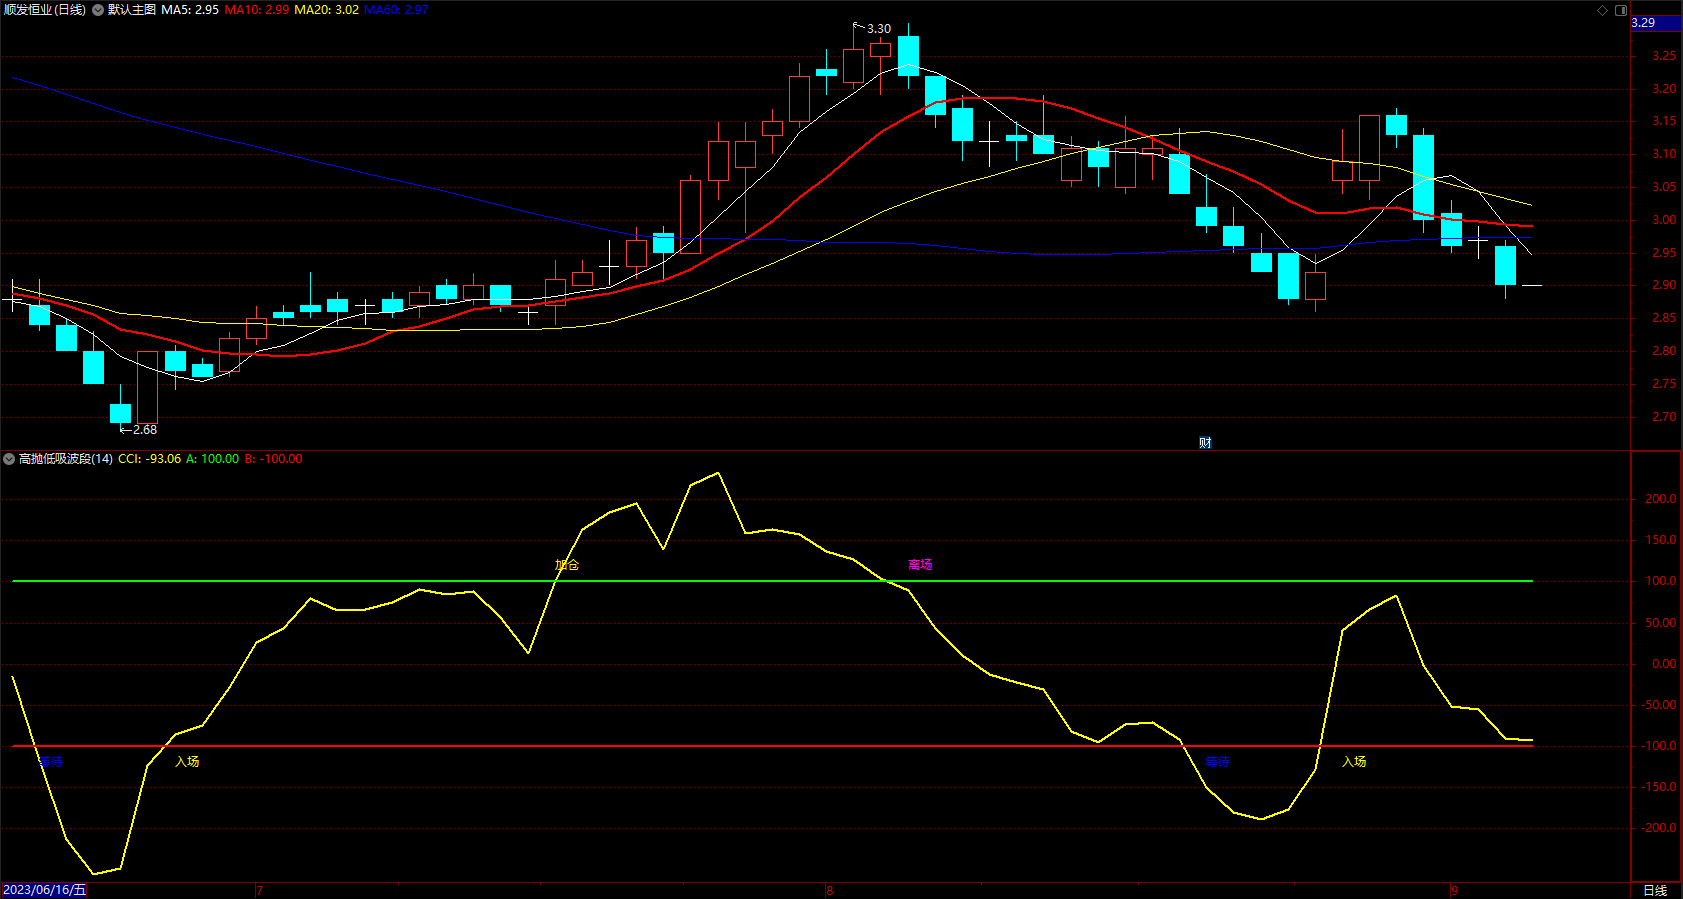Open the dropdown next to 默认主图
The width and height of the screenshot is (1683, 899).
[98, 10]
